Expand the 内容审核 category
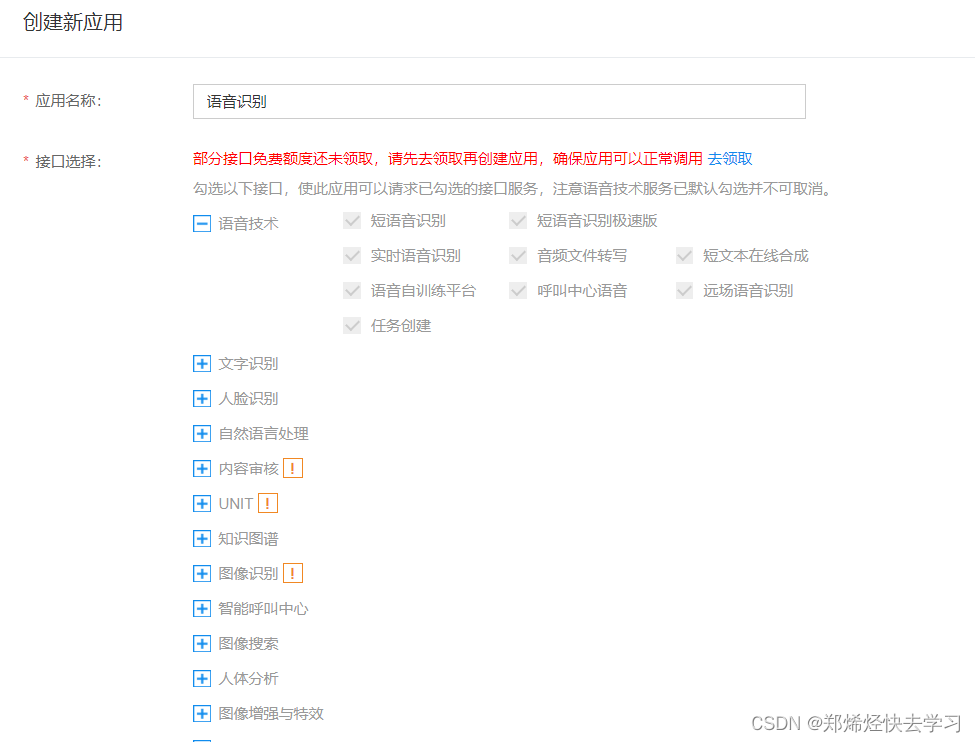Screen dimensions: 975x742 point(201,468)
